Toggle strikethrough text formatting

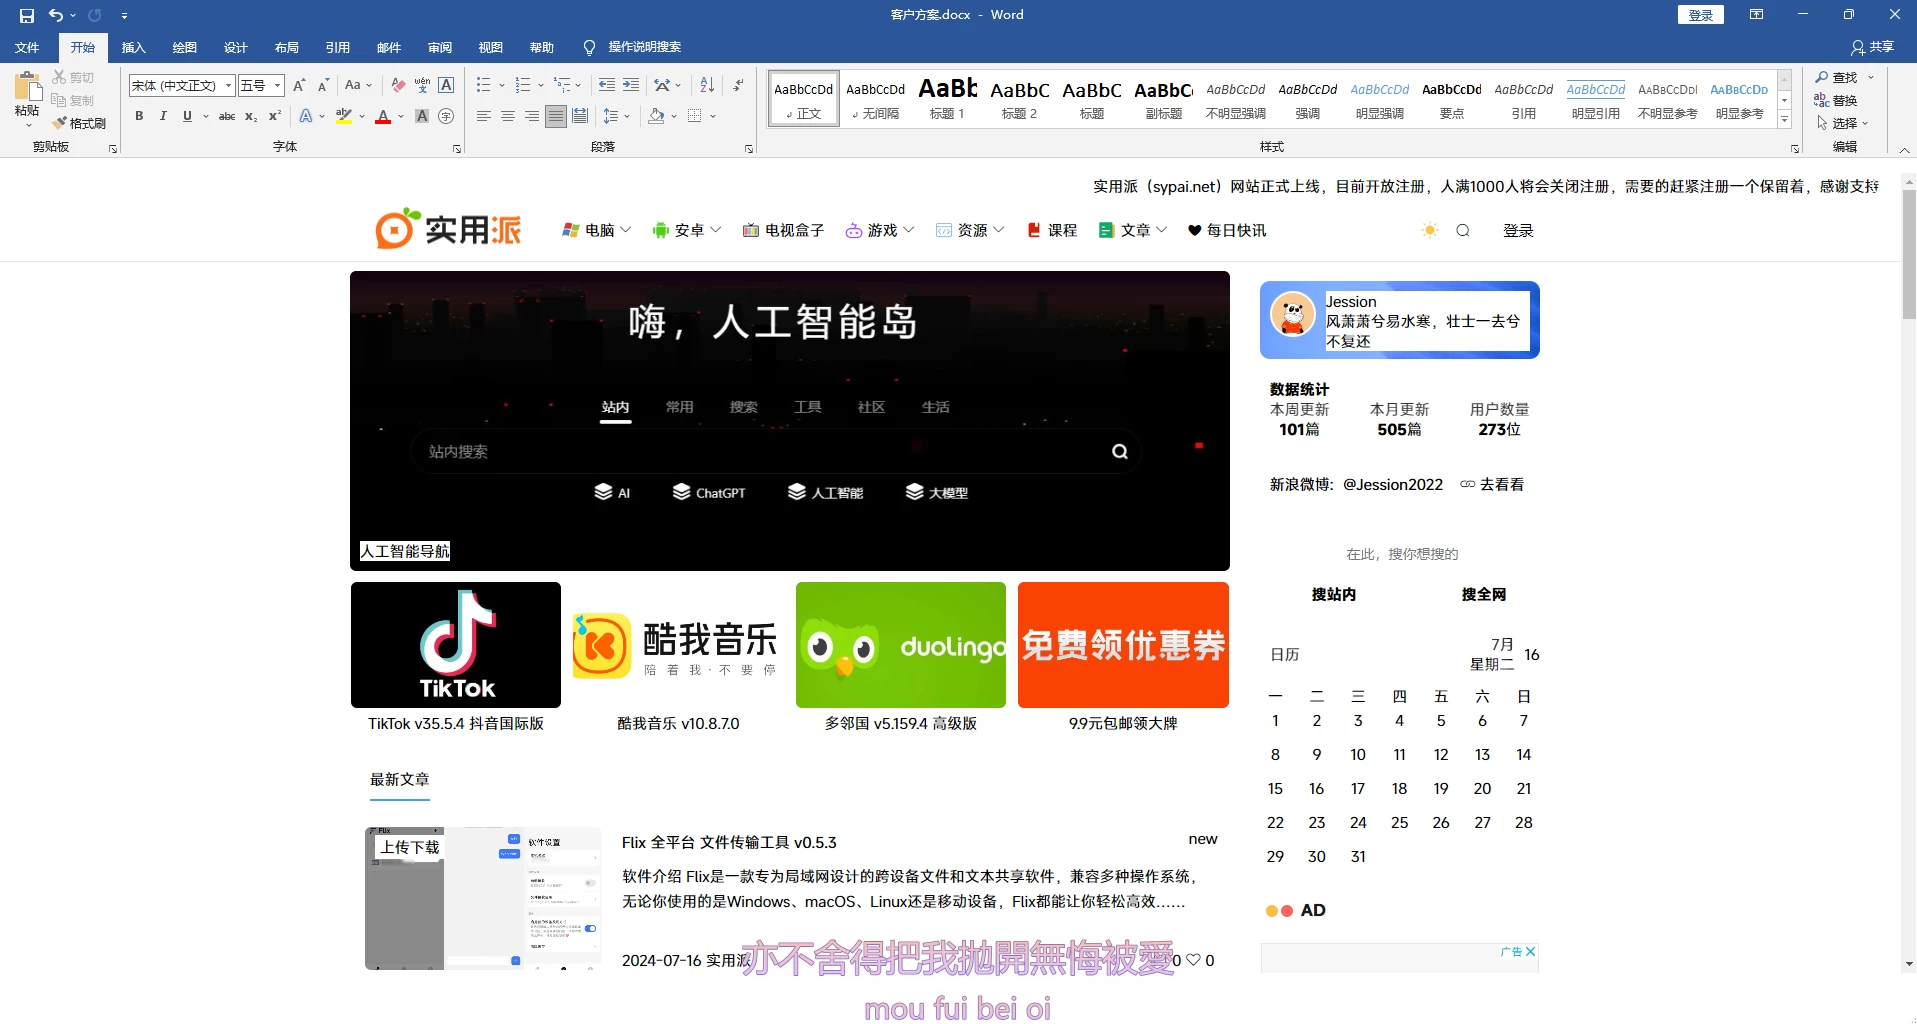[227, 116]
